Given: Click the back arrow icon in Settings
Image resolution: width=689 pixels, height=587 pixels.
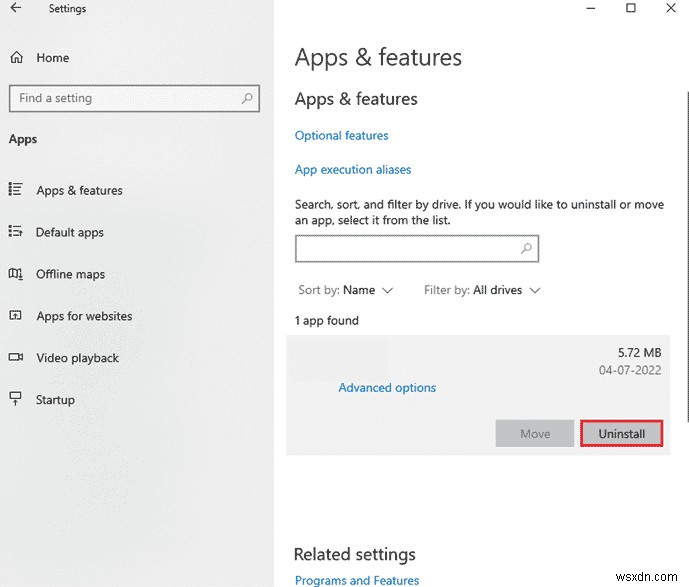Looking at the screenshot, I should click(x=15, y=8).
